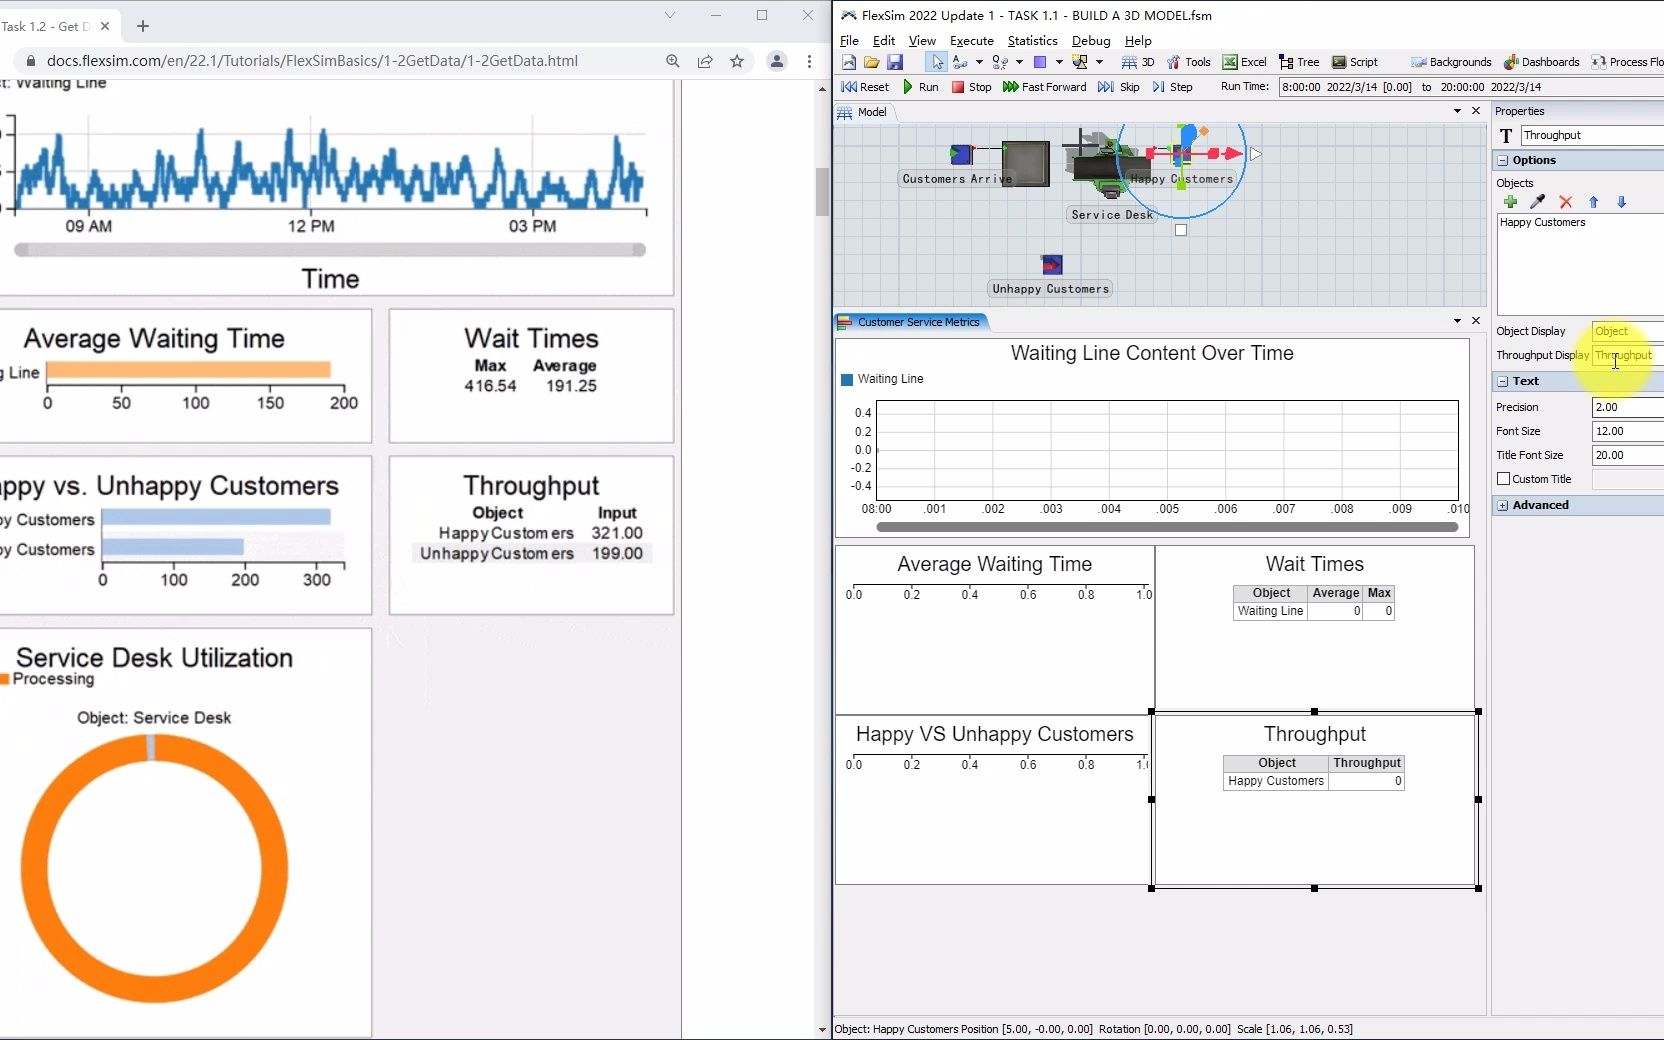Remove selected object with the red X
Screen dimensions: 1664x1040
pos(1566,202)
